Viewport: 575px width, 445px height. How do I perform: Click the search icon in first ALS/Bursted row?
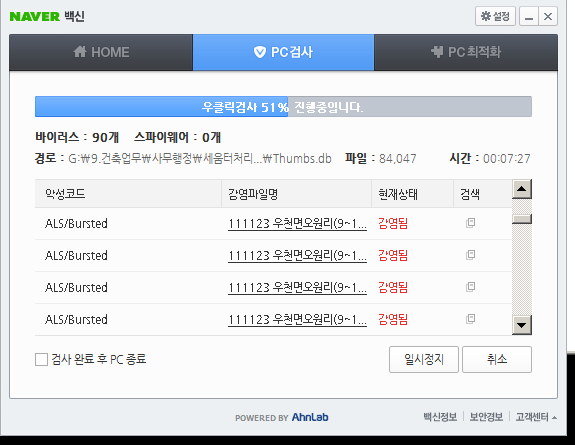pyautogui.click(x=470, y=223)
